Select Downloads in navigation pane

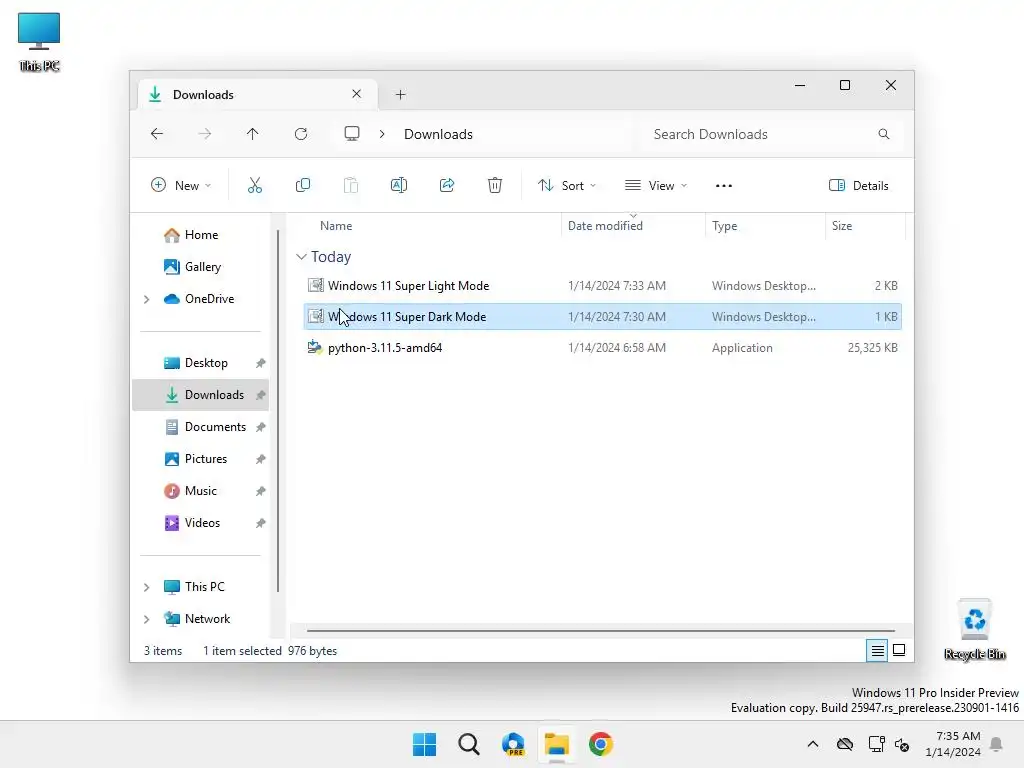click(x=200, y=394)
